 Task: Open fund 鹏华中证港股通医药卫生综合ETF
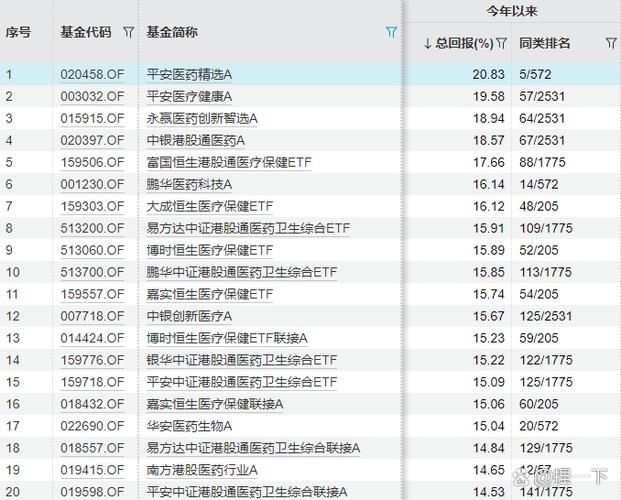tap(242, 273)
